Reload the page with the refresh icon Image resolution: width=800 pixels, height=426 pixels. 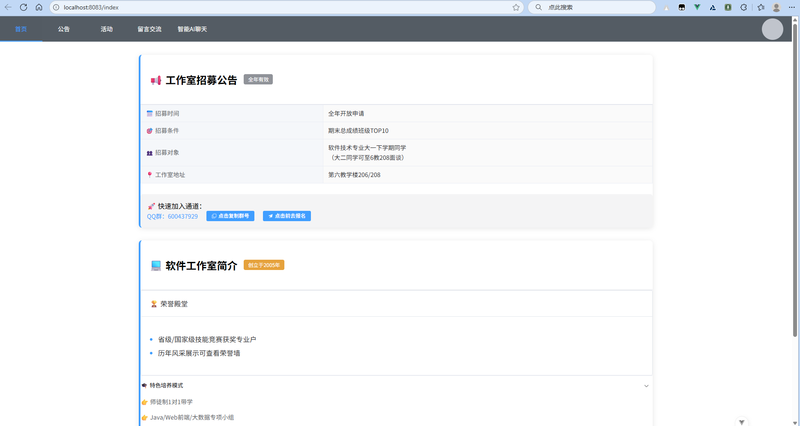pos(23,7)
